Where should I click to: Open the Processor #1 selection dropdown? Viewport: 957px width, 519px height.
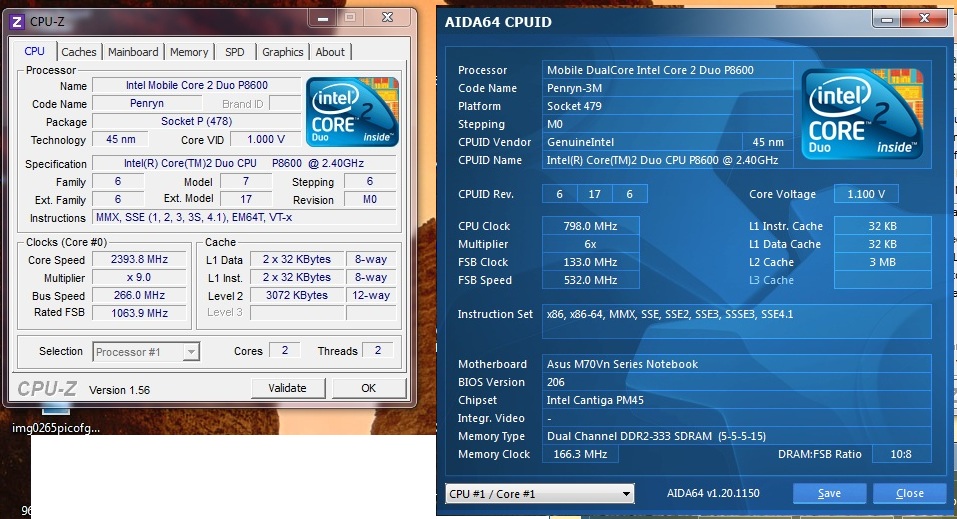(147, 351)
